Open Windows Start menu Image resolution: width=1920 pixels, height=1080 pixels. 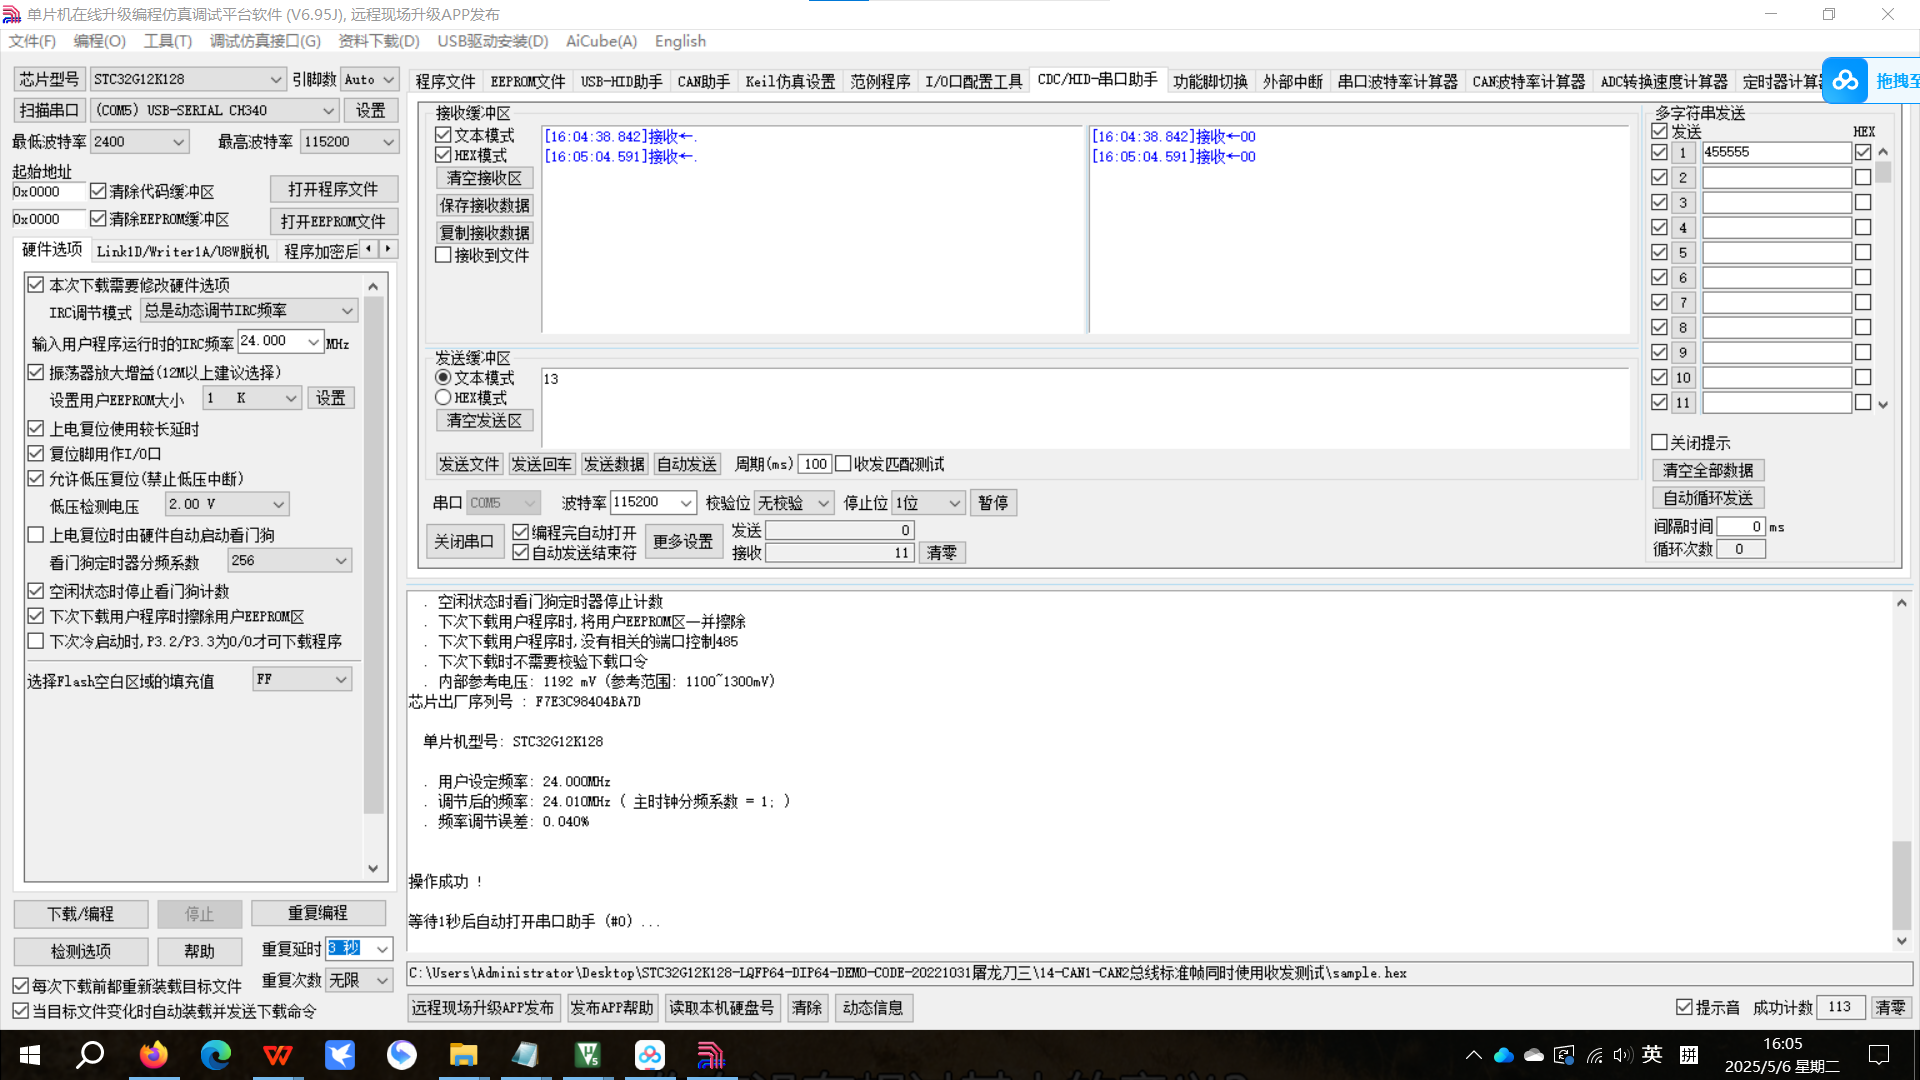coord(30,1055)
